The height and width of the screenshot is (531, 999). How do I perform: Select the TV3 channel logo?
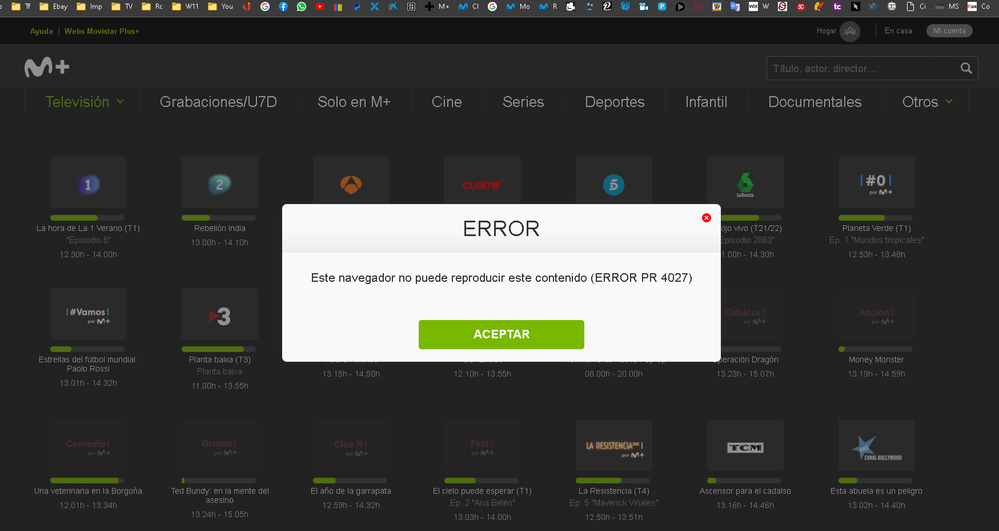pyautogui.click(x=219, y=314)
